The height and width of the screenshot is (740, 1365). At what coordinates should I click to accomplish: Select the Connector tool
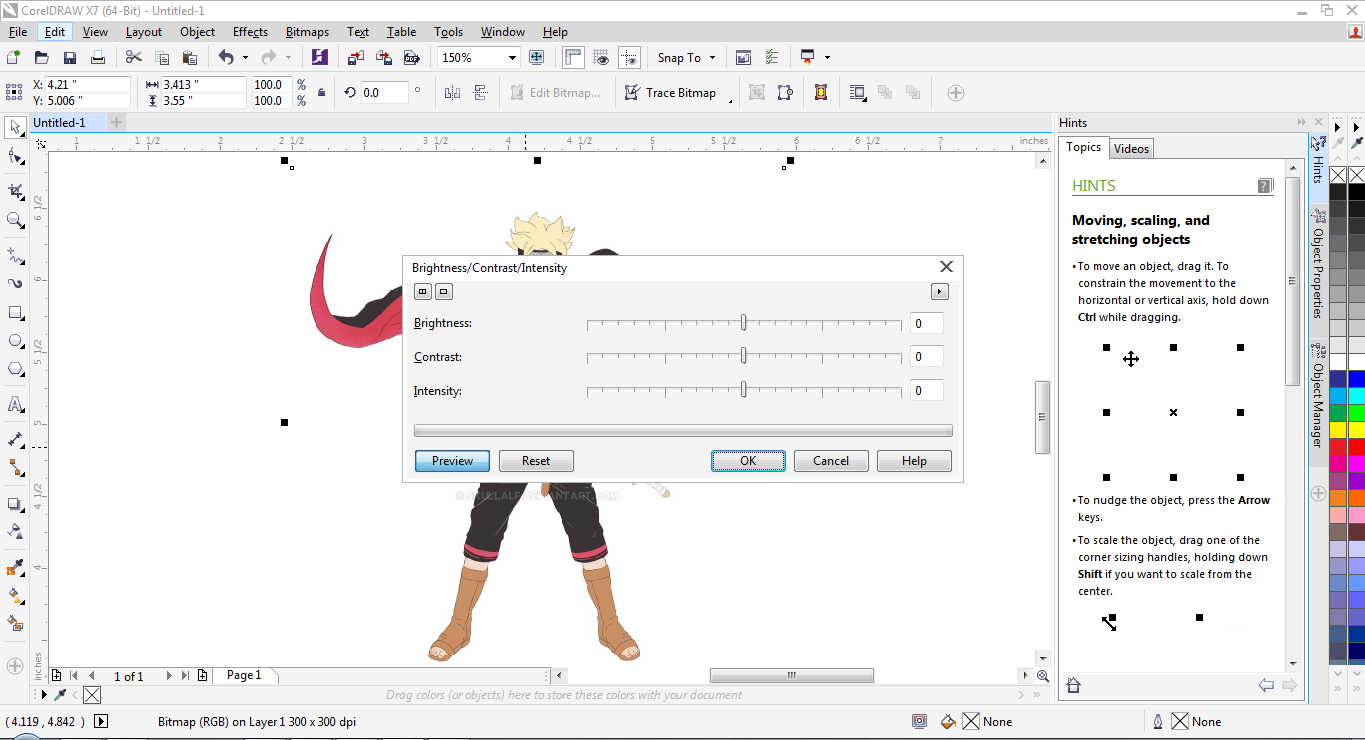coord(15,467)
